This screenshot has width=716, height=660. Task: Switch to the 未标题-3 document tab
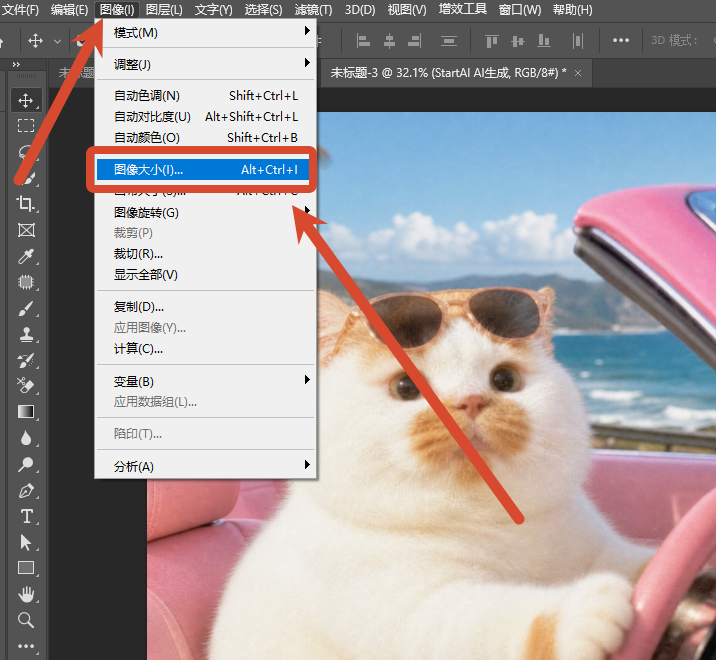448,73
